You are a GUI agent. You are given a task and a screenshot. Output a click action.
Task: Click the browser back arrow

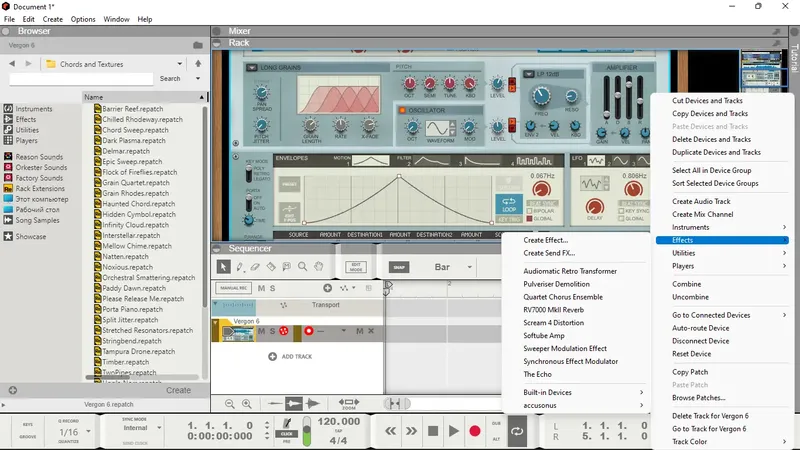12,64
